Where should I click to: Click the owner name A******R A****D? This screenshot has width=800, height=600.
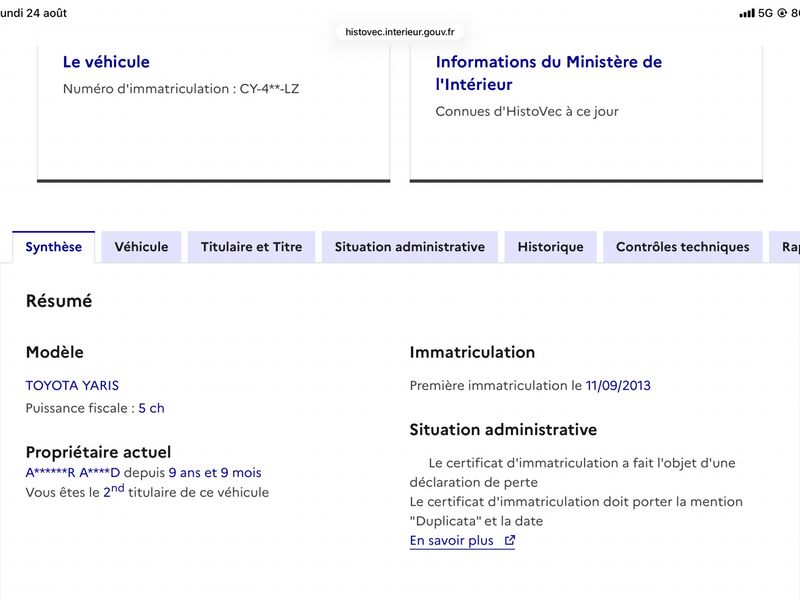tap(73, 472)
